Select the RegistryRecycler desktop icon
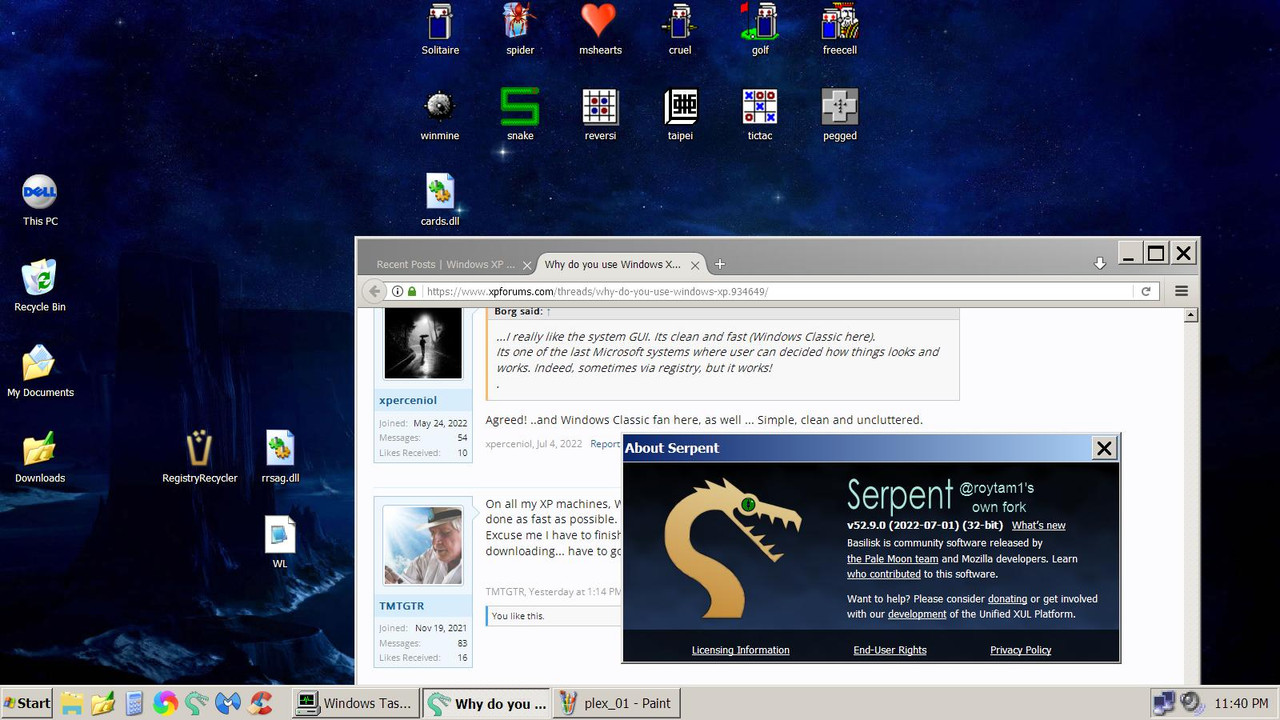 [x=200, y=457]
